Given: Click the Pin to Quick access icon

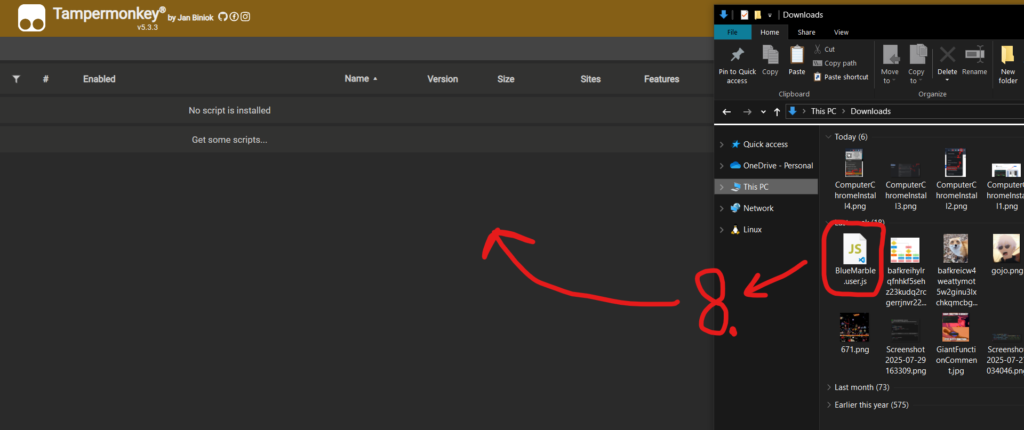Looking at the screenshot, I should [737, 54].
